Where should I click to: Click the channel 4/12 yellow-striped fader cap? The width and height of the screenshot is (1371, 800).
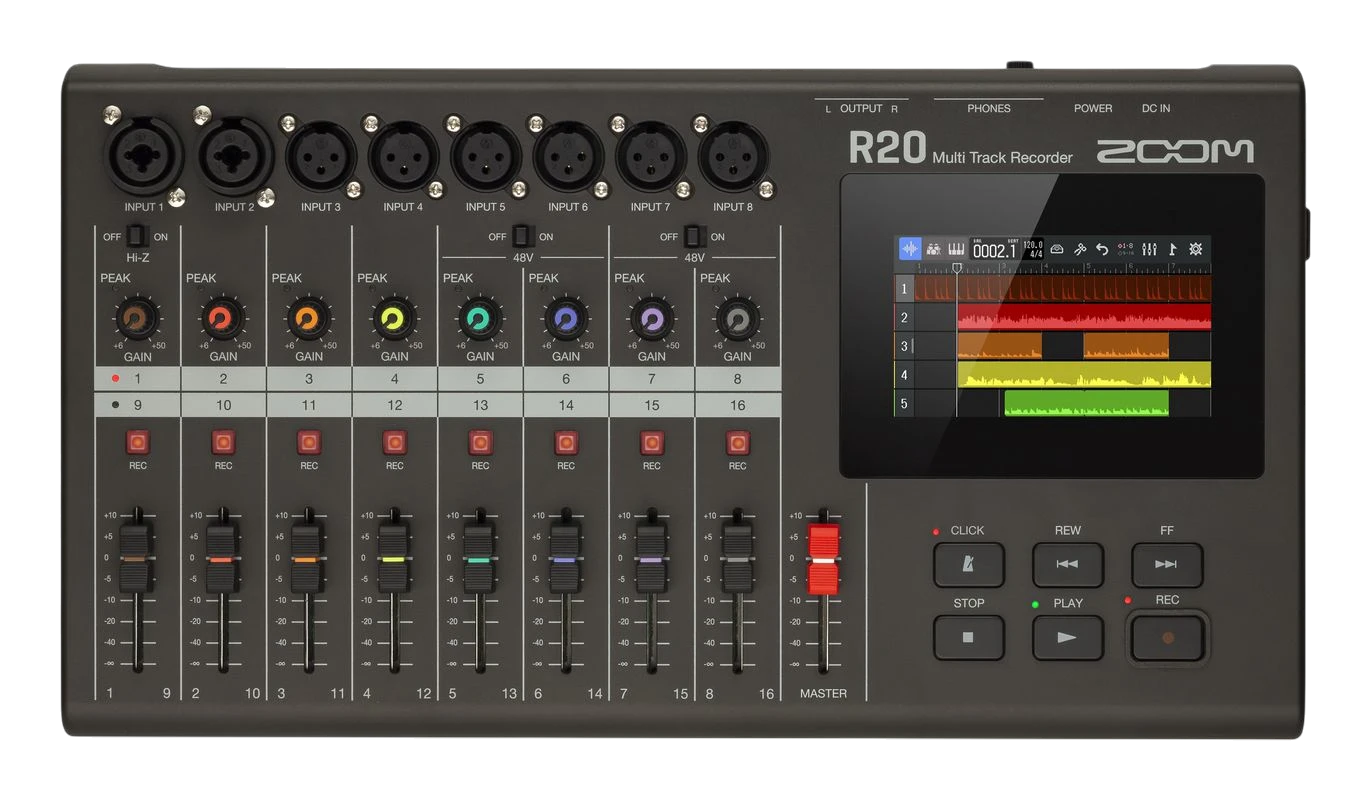[394, 559]
